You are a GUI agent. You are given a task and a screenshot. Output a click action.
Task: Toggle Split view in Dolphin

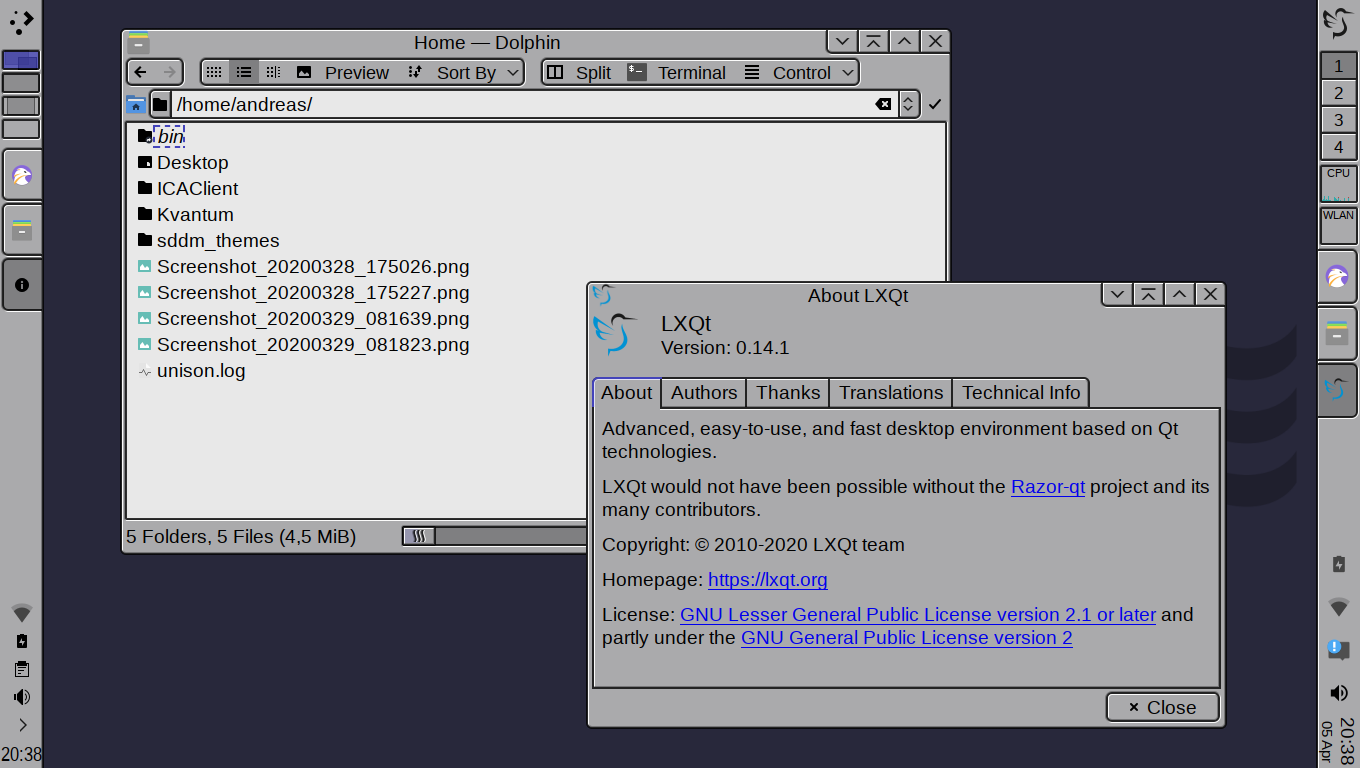579,72
